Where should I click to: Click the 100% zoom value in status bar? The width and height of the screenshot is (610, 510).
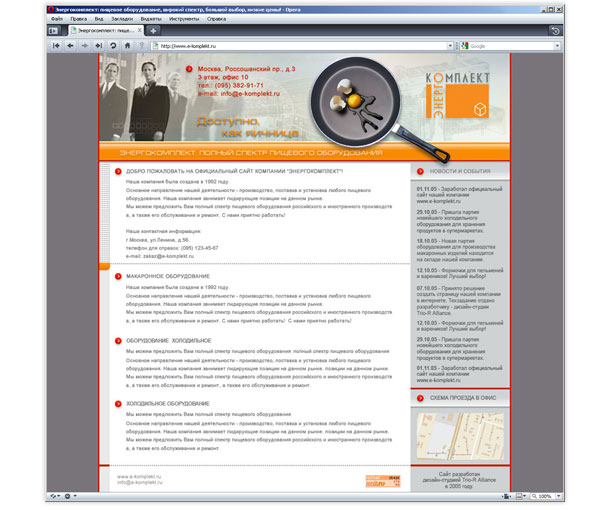(x=544, y=496)
